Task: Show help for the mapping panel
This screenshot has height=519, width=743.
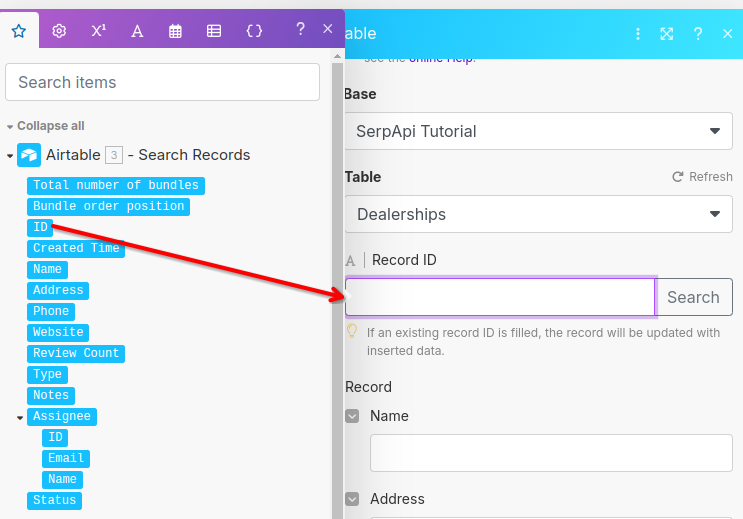Action: (x=300, y=29)
